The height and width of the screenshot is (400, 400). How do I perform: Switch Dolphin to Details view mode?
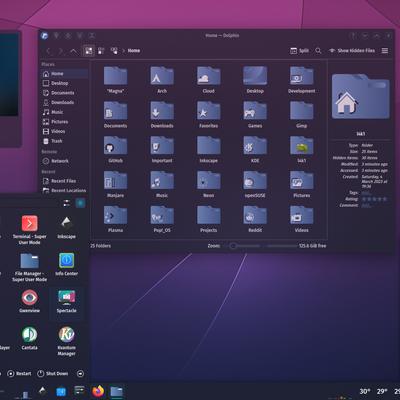click(114, 51)
